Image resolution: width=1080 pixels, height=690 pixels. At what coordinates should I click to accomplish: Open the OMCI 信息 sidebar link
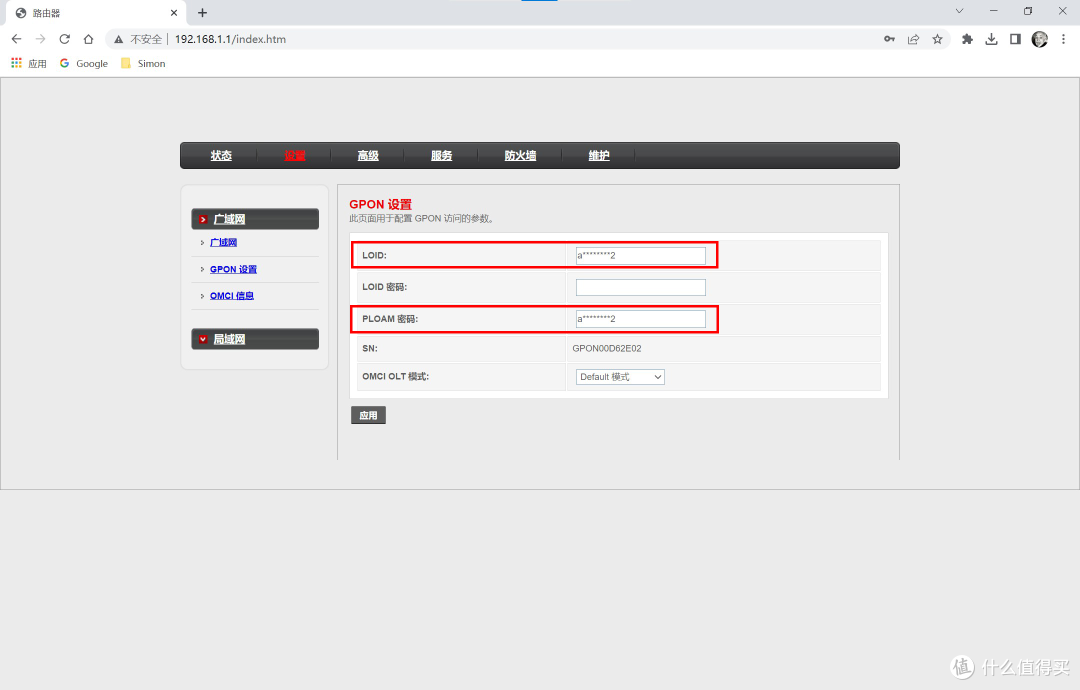(x=231, y=295)
